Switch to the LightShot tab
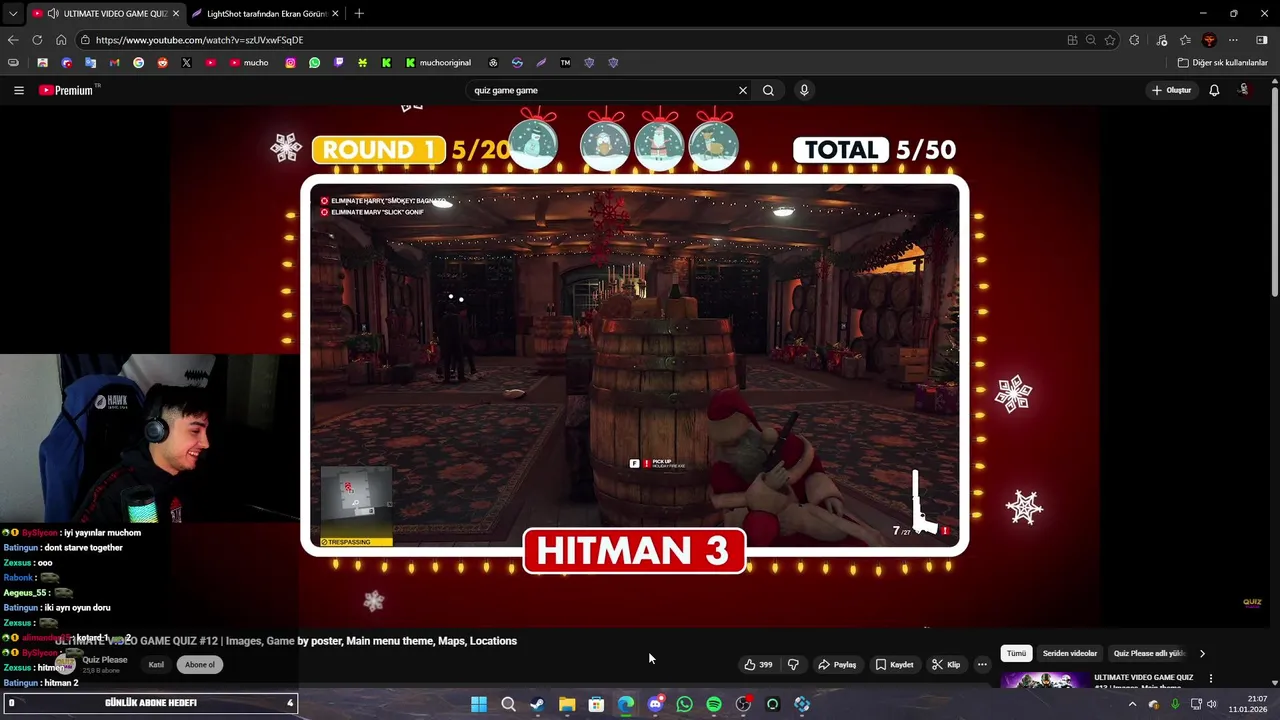 tap(265, 13)
